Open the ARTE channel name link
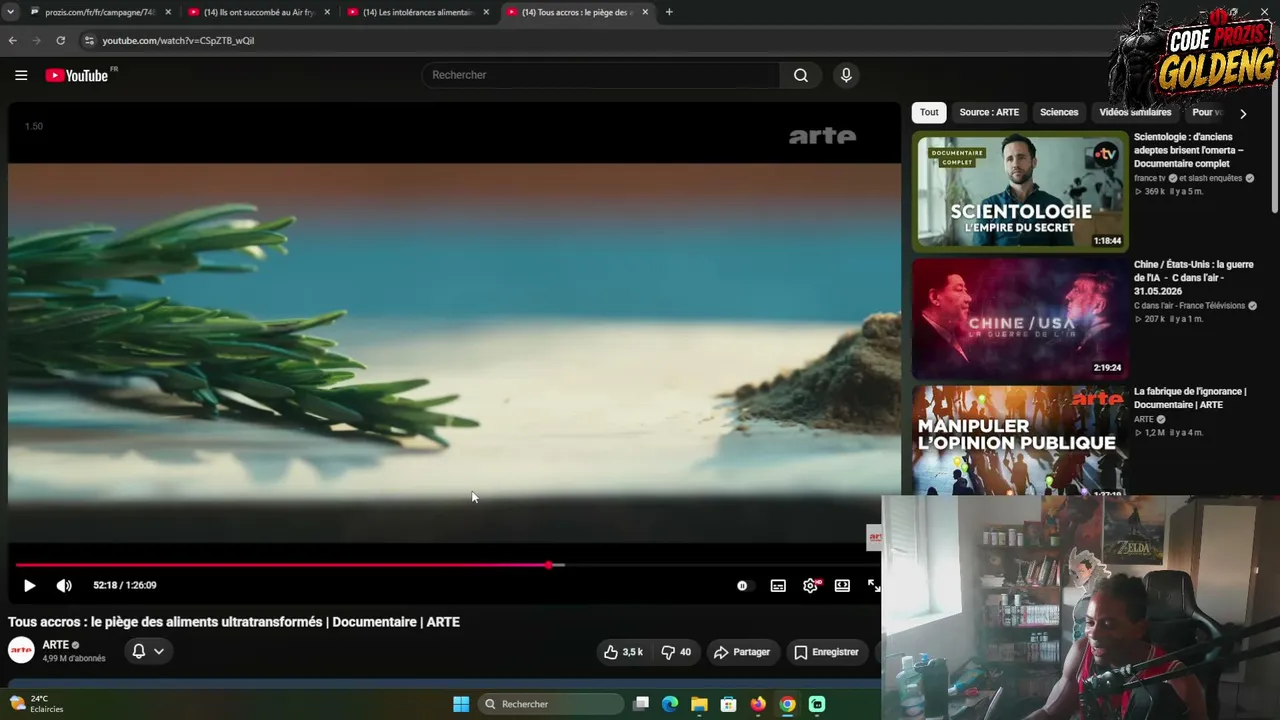 click(x=56, y=645)
